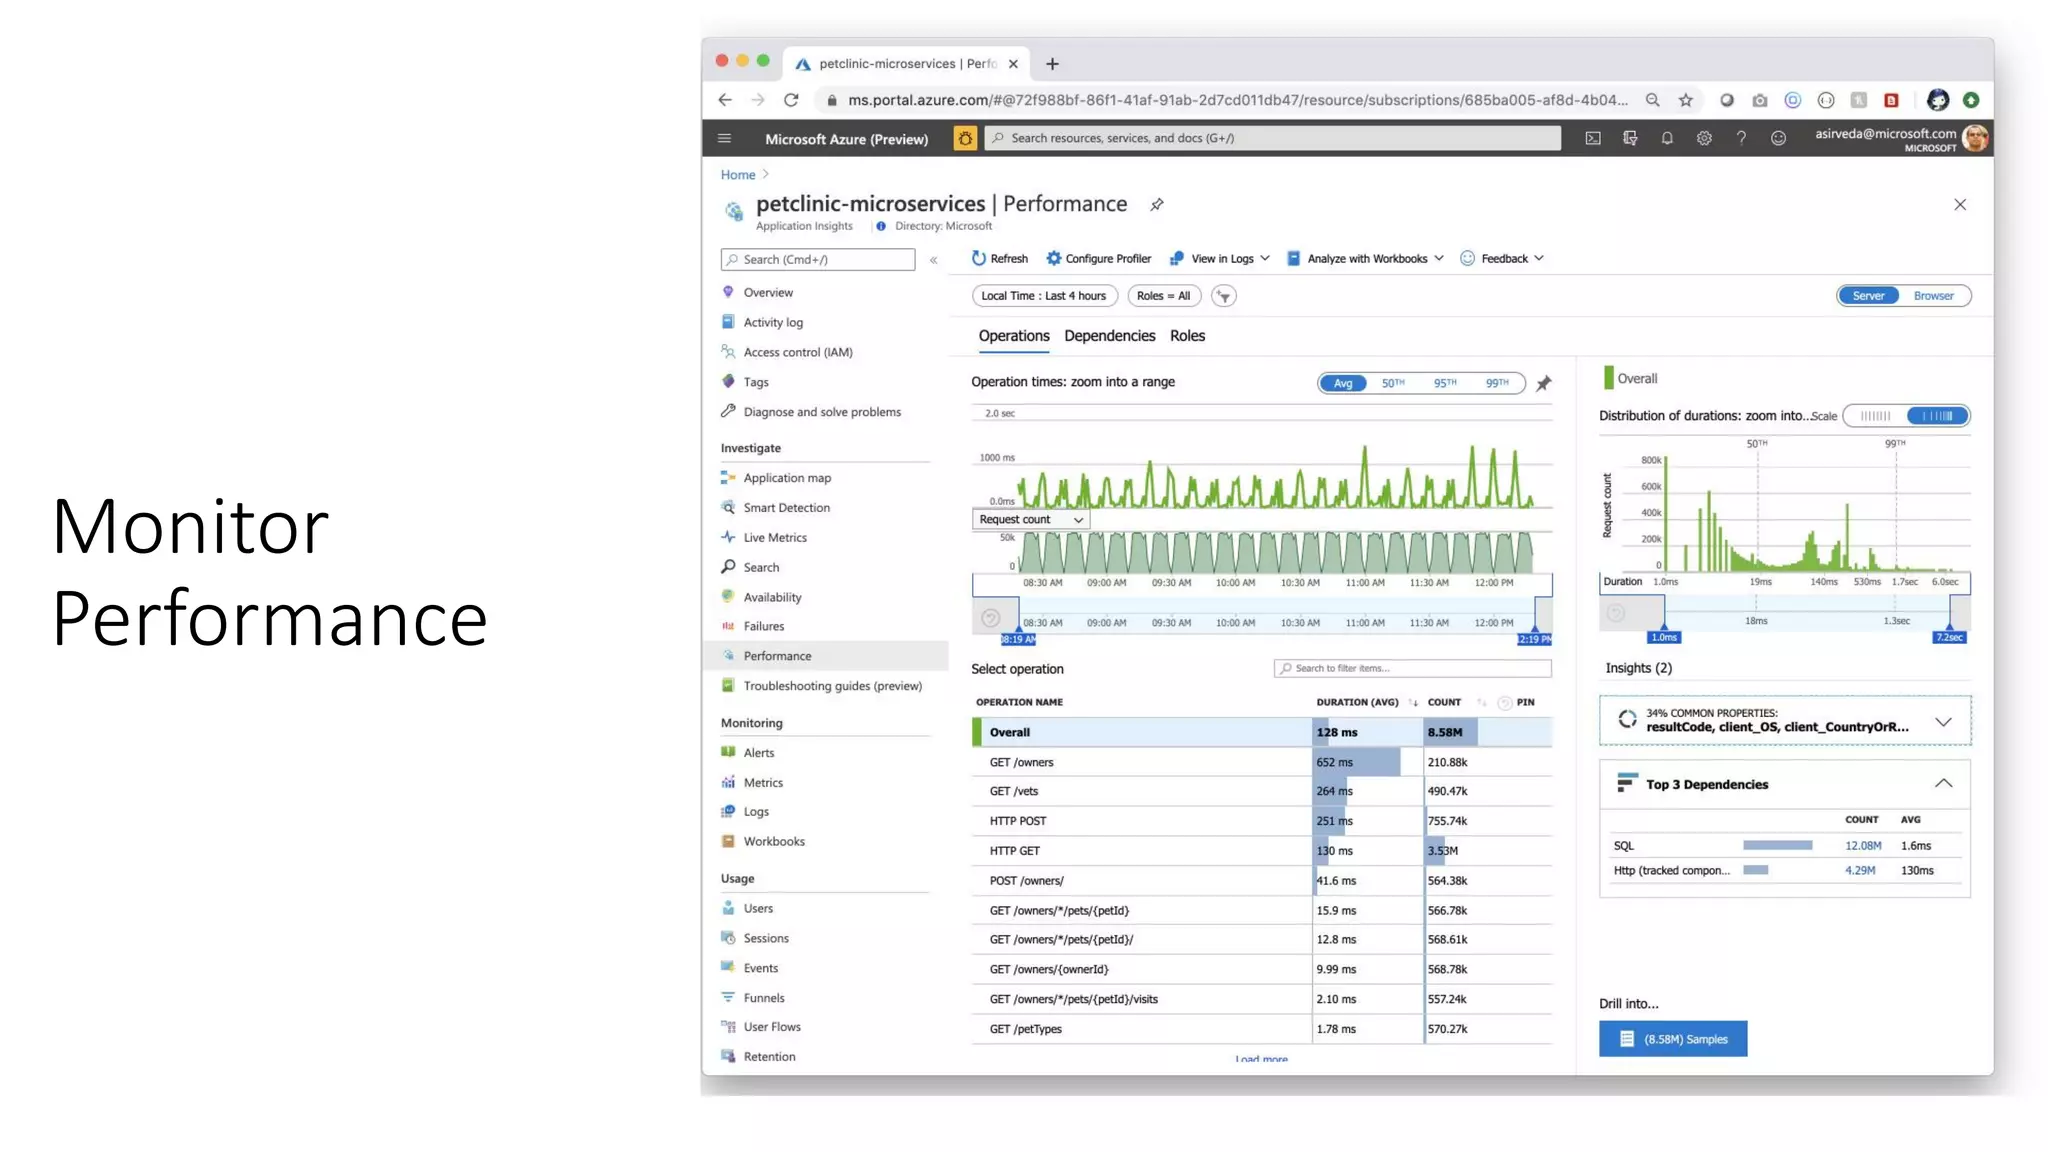Switch to the Dependencies tab

click(1109, 336)
